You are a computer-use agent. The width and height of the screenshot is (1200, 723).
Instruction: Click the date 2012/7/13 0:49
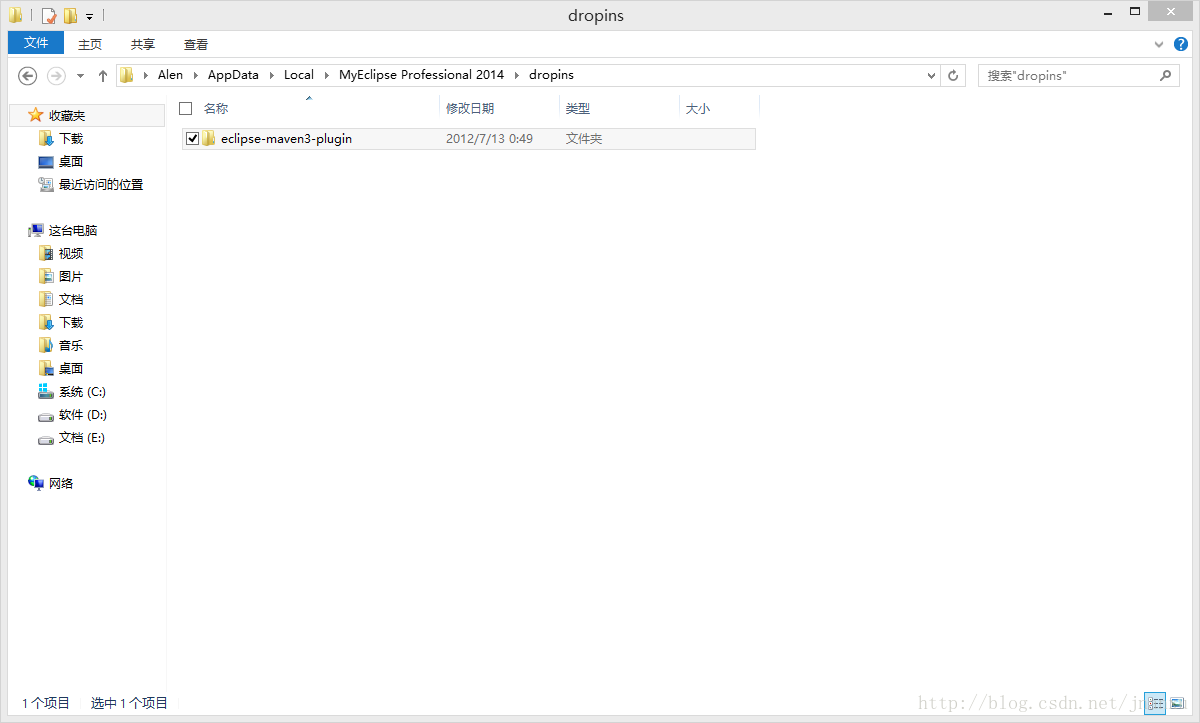(x=489, y=139)
